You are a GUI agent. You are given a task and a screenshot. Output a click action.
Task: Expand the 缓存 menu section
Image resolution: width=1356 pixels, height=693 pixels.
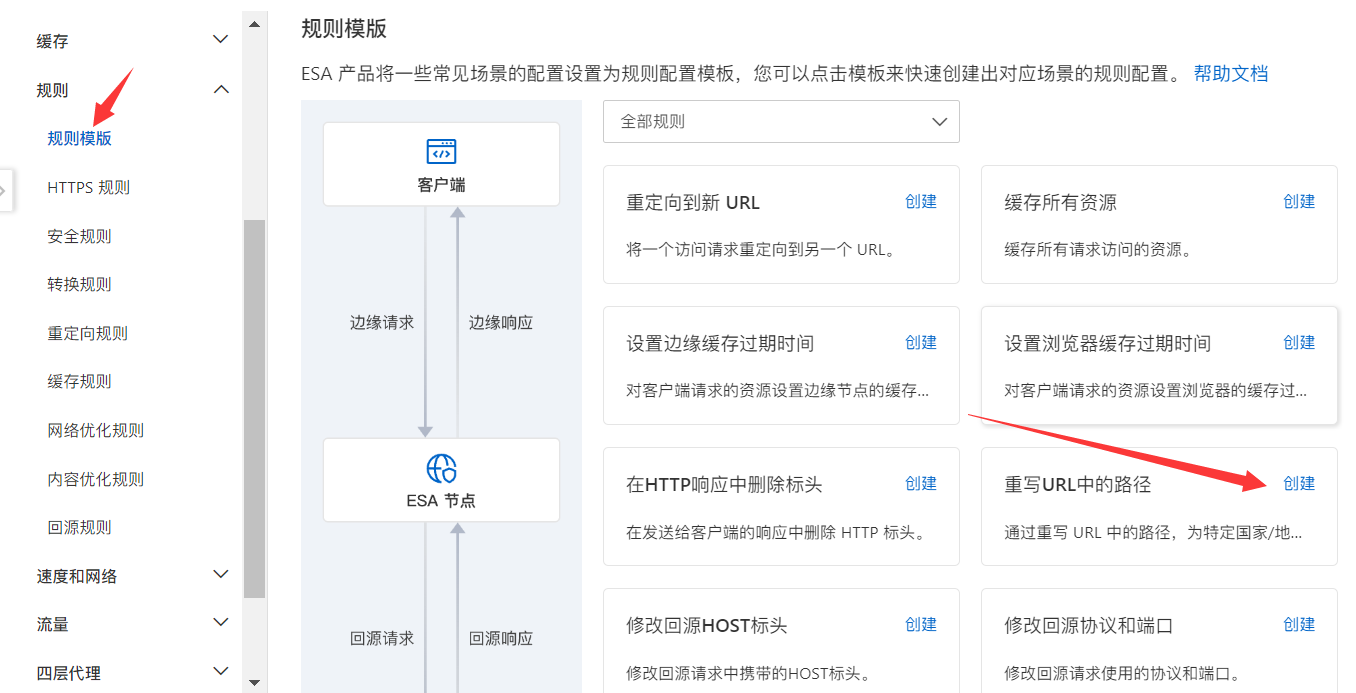[221, 40]
